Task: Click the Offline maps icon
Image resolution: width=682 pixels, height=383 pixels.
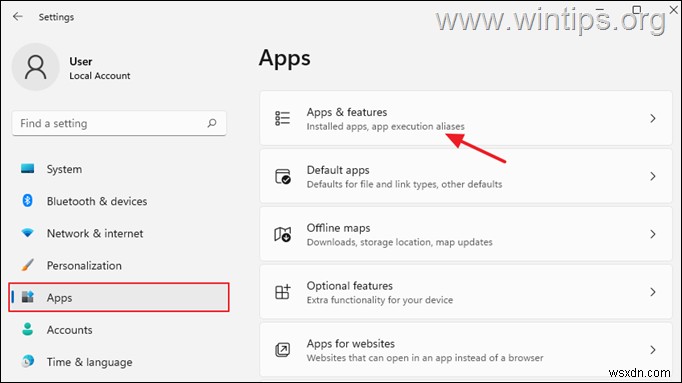Action: [x=282, y=234]
